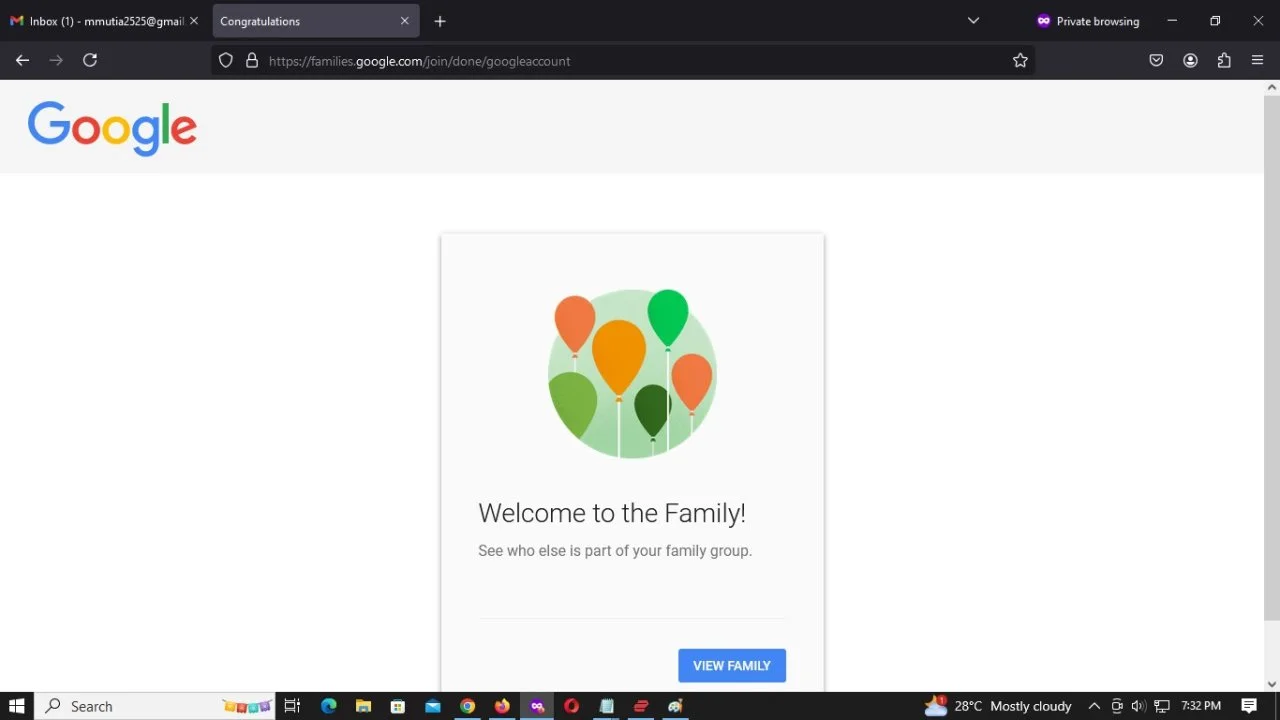Open Opera browser from taskbar

571,706
